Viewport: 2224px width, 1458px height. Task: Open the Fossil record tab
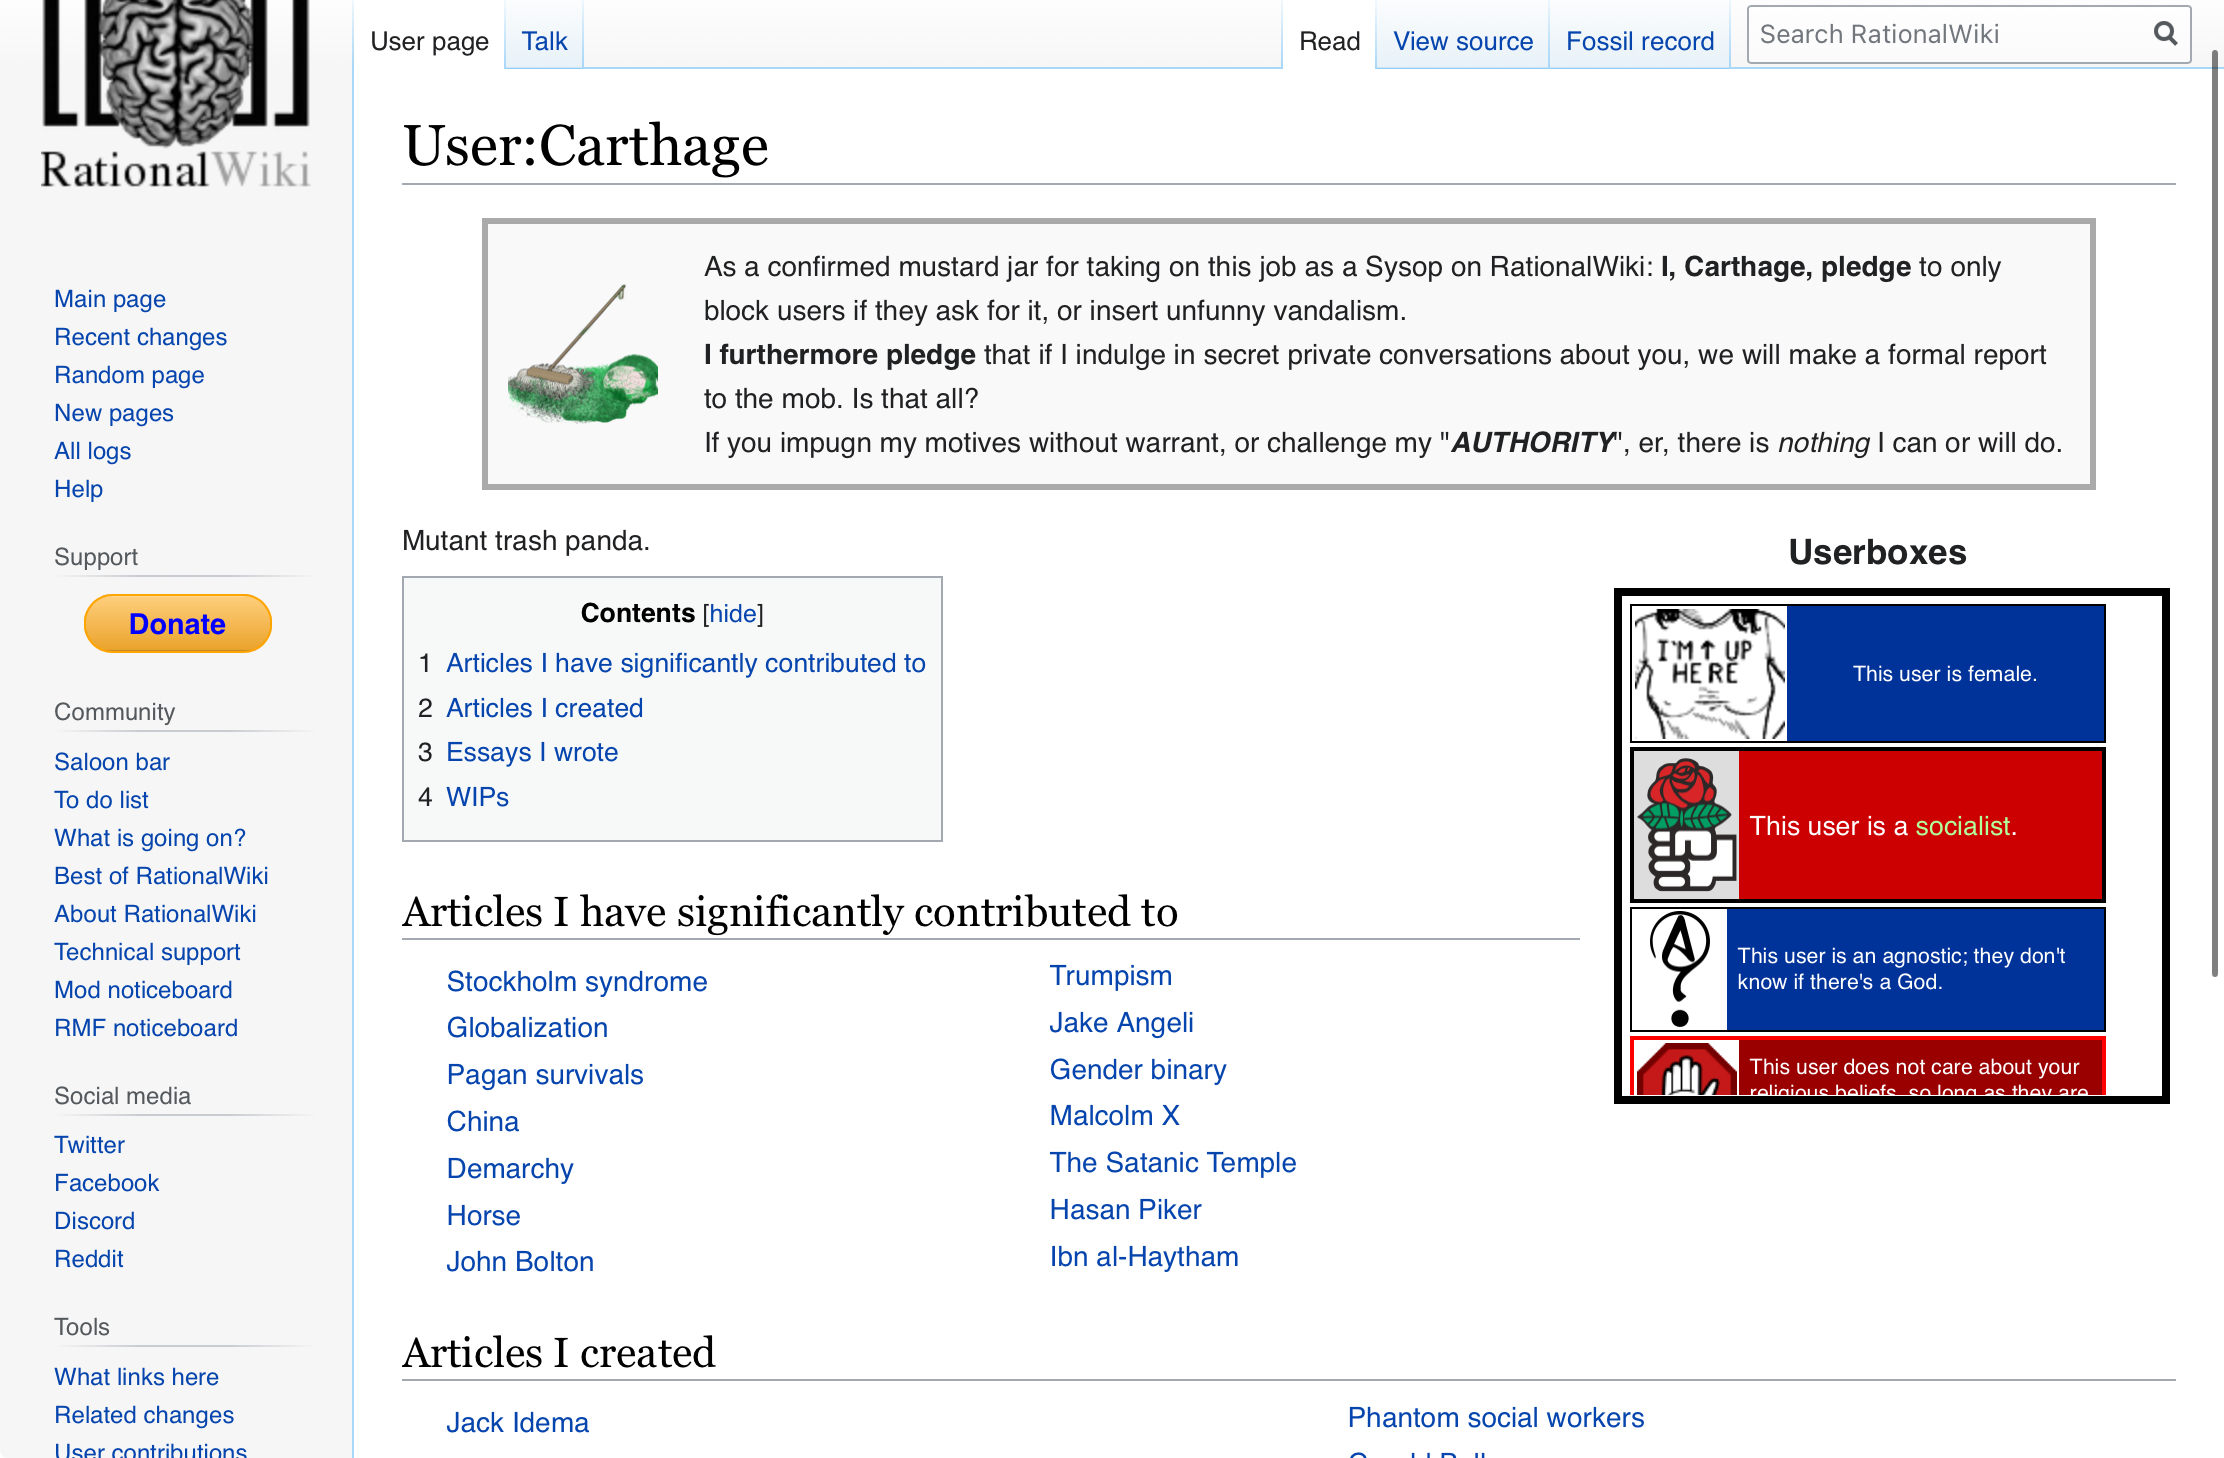[1639, 41]
